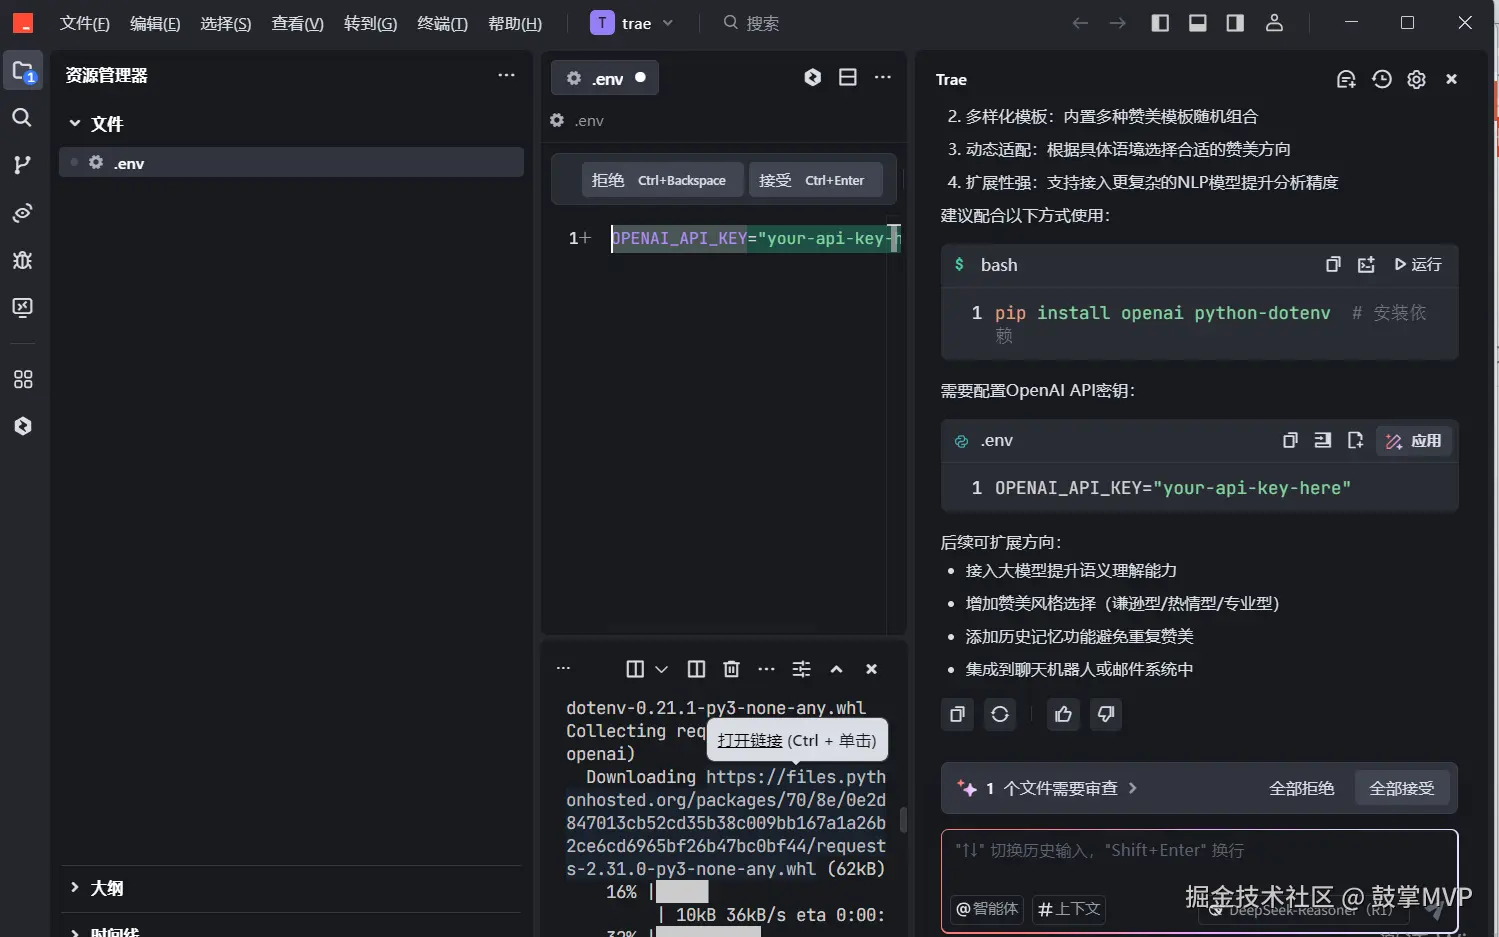
Task: Accept all changes with 全部接受
Action: coord(1402,788)
